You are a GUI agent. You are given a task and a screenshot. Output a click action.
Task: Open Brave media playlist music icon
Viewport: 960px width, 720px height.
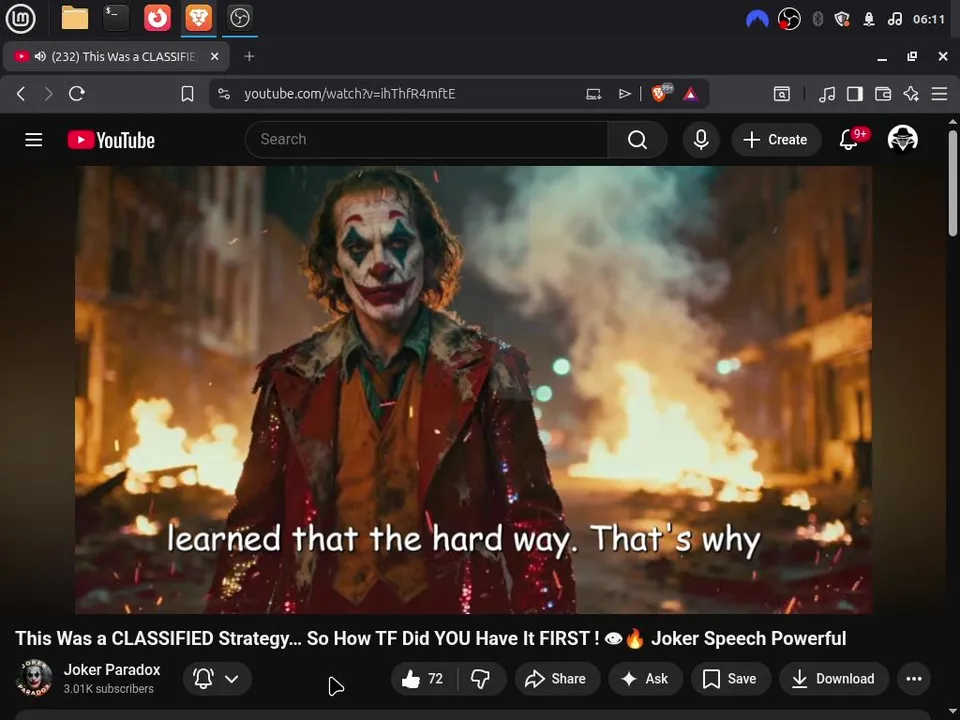[x=827, y=94]
